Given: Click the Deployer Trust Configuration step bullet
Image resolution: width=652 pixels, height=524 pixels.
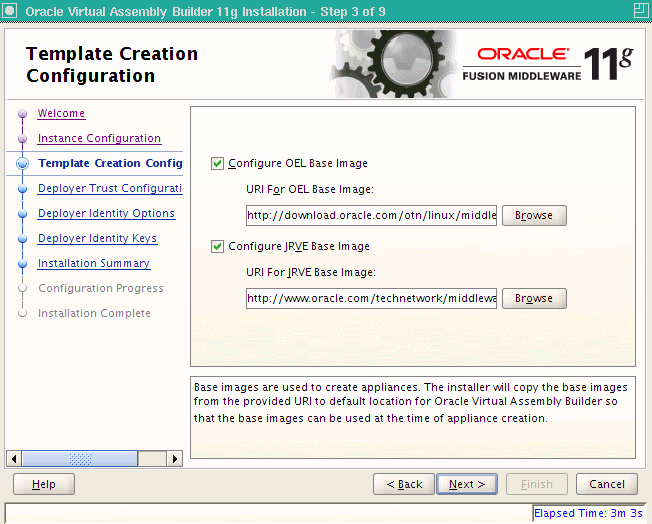Looking at the screenshot, I should [x=22, y=188].
